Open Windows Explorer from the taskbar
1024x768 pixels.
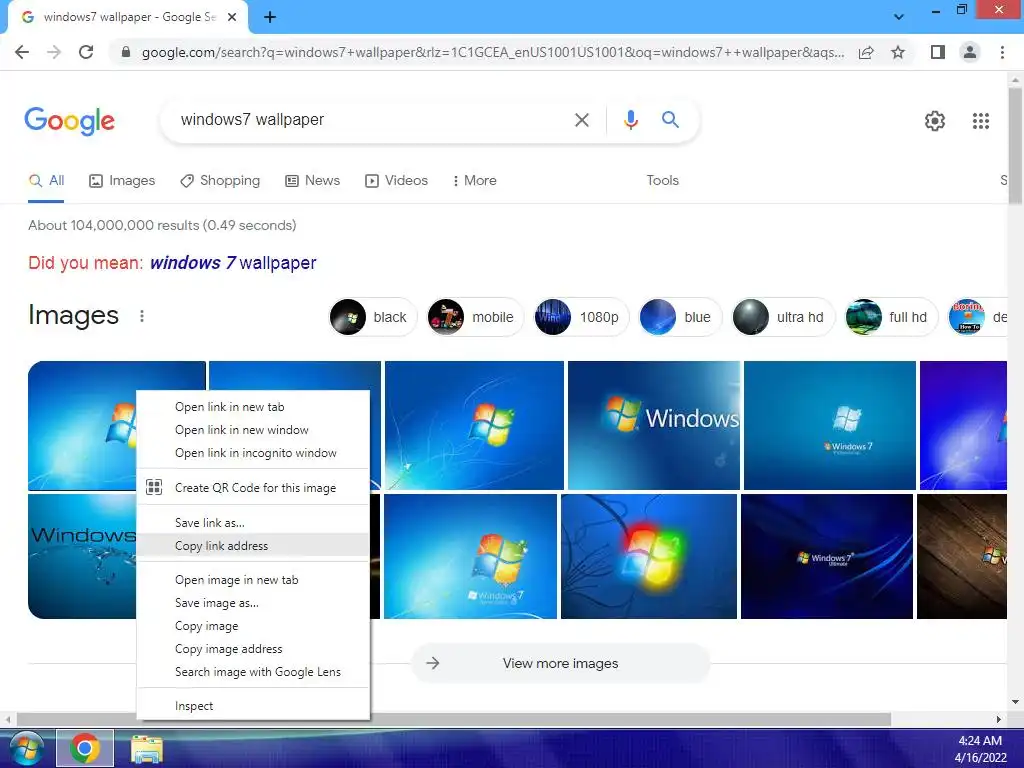(x=147, y=749)
